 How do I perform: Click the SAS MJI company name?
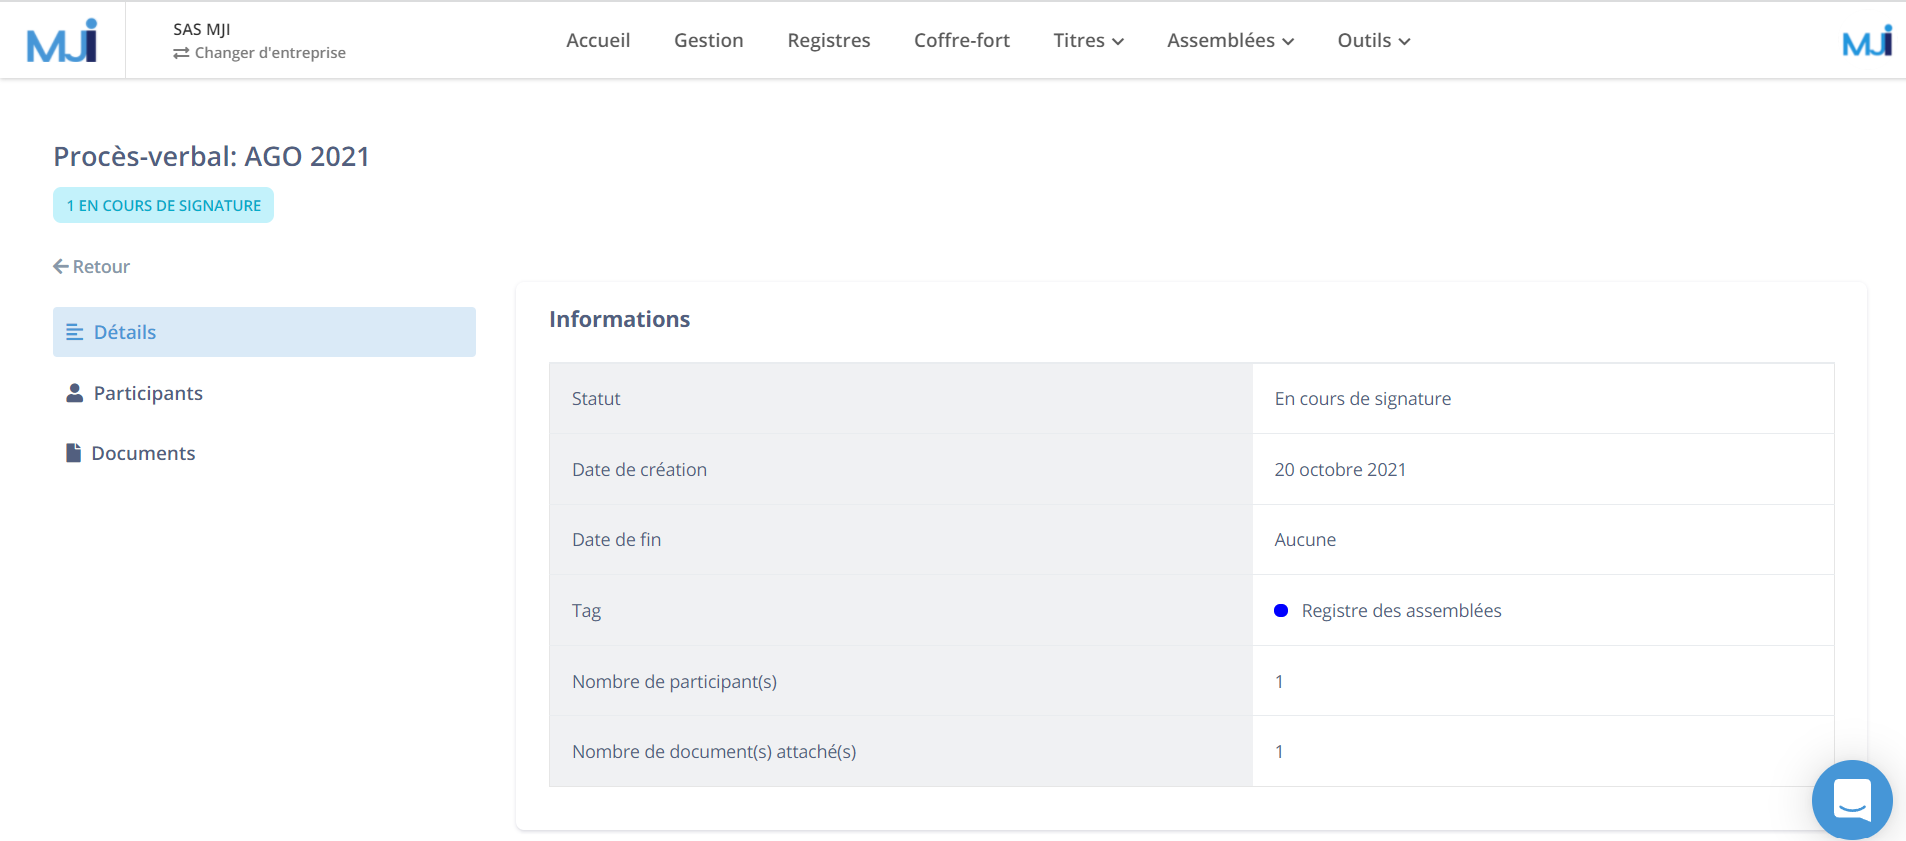click(x=202, y=30)
